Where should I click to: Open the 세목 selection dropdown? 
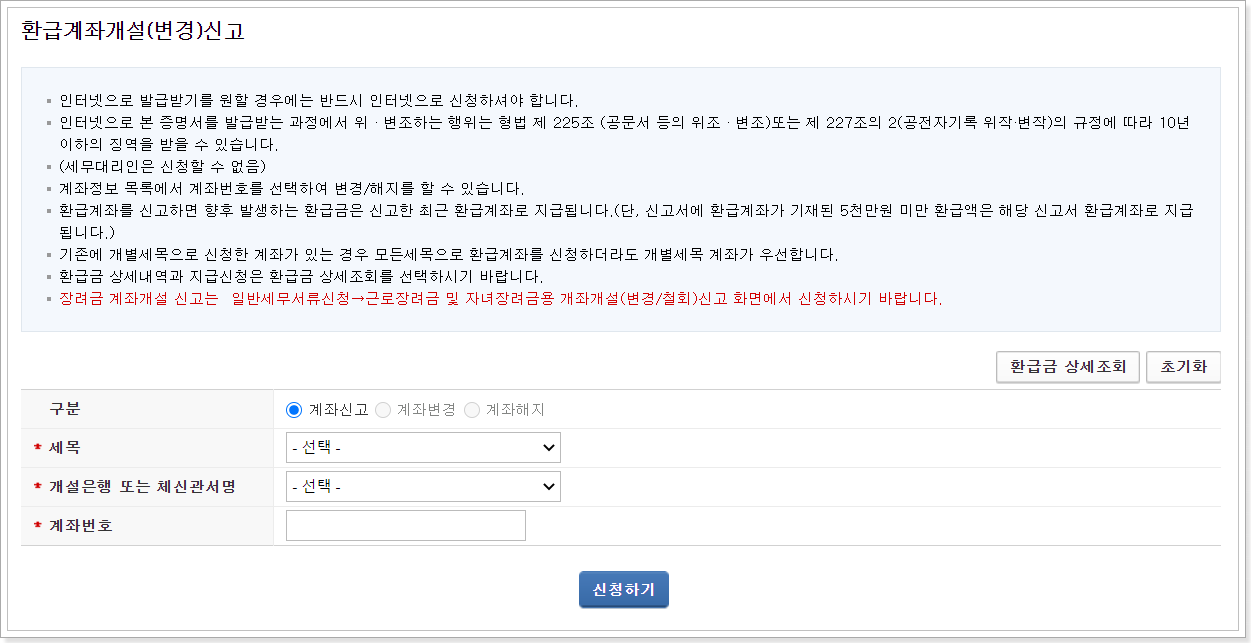coord(422,447)
